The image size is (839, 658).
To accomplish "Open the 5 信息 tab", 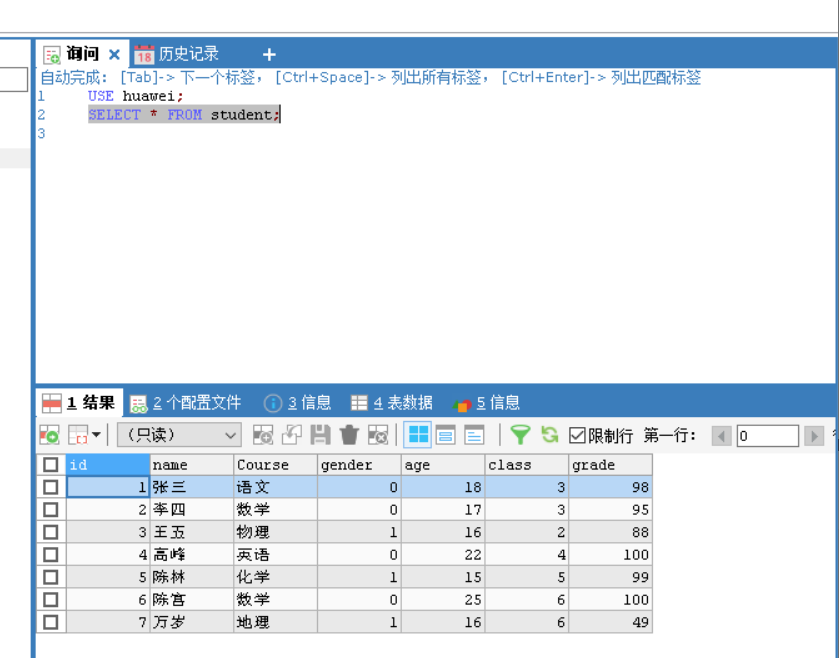I will [x=486, y=403].
